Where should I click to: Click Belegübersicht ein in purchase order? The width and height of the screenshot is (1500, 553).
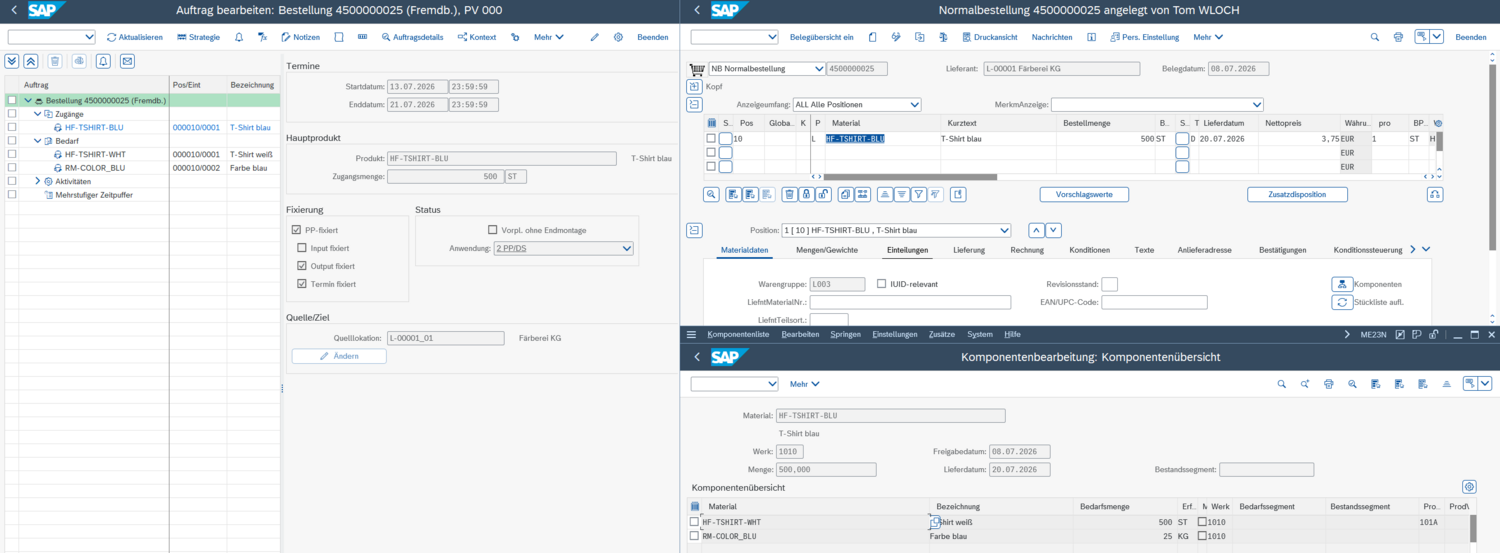(821, 37)
